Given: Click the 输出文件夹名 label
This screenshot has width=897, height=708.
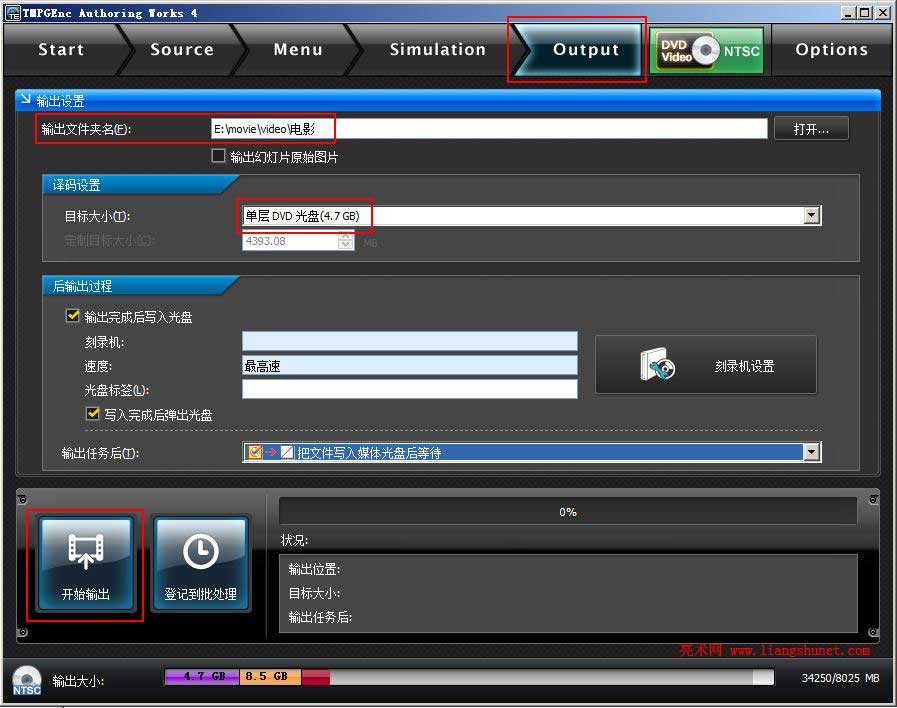Looking at the screenshot, I should (x=86, y=129).
